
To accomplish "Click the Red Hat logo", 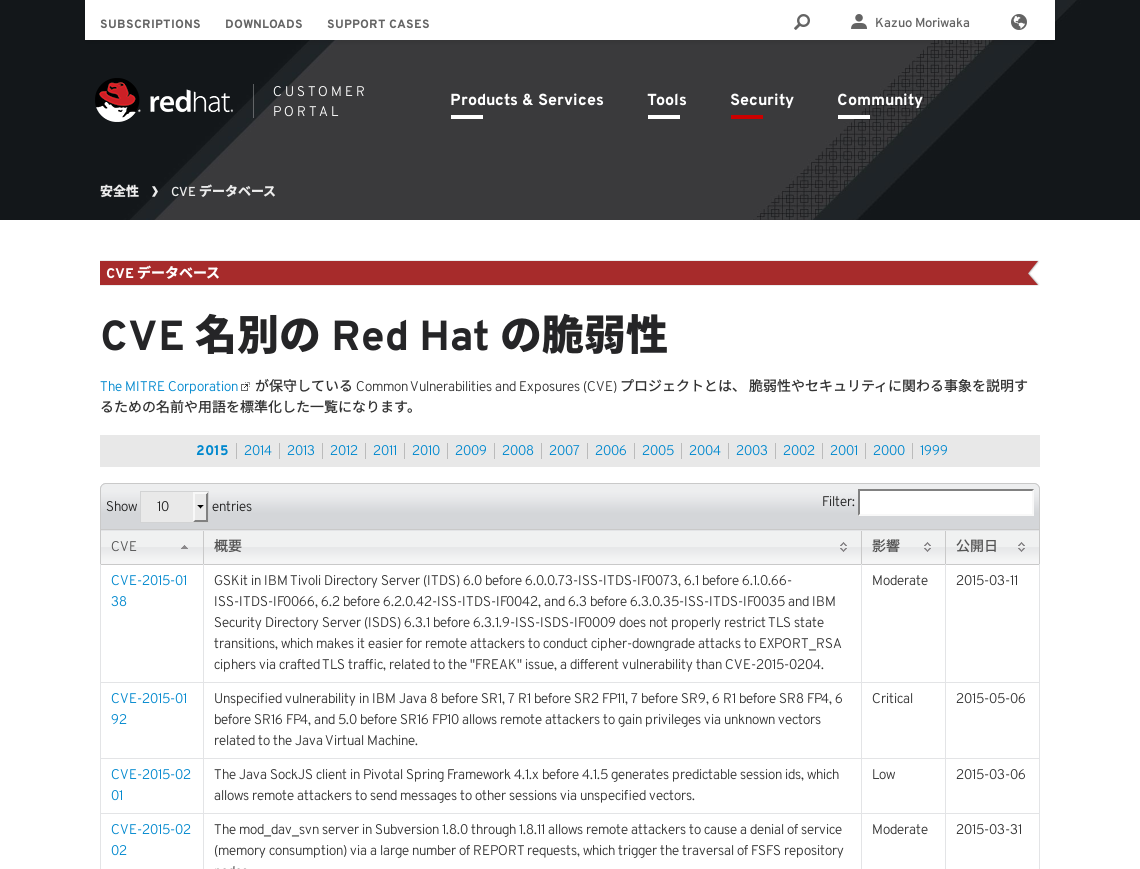I will [x=164, y=100].
